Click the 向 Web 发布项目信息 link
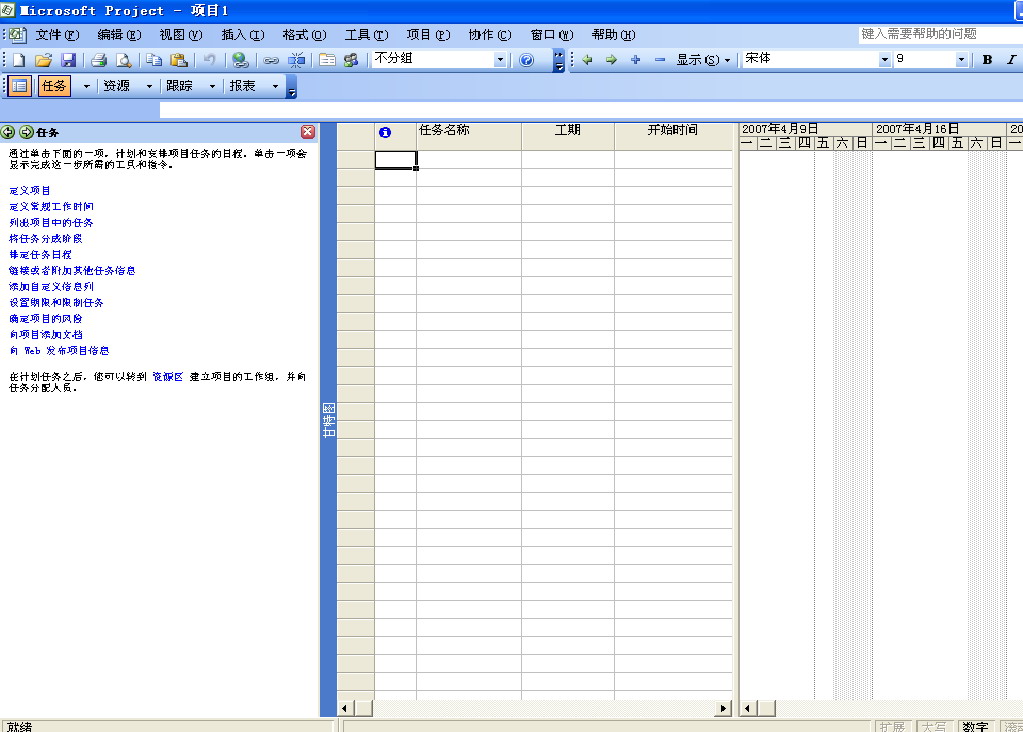The width and height of the screenshot is (1023, 732). click(59, 350)
